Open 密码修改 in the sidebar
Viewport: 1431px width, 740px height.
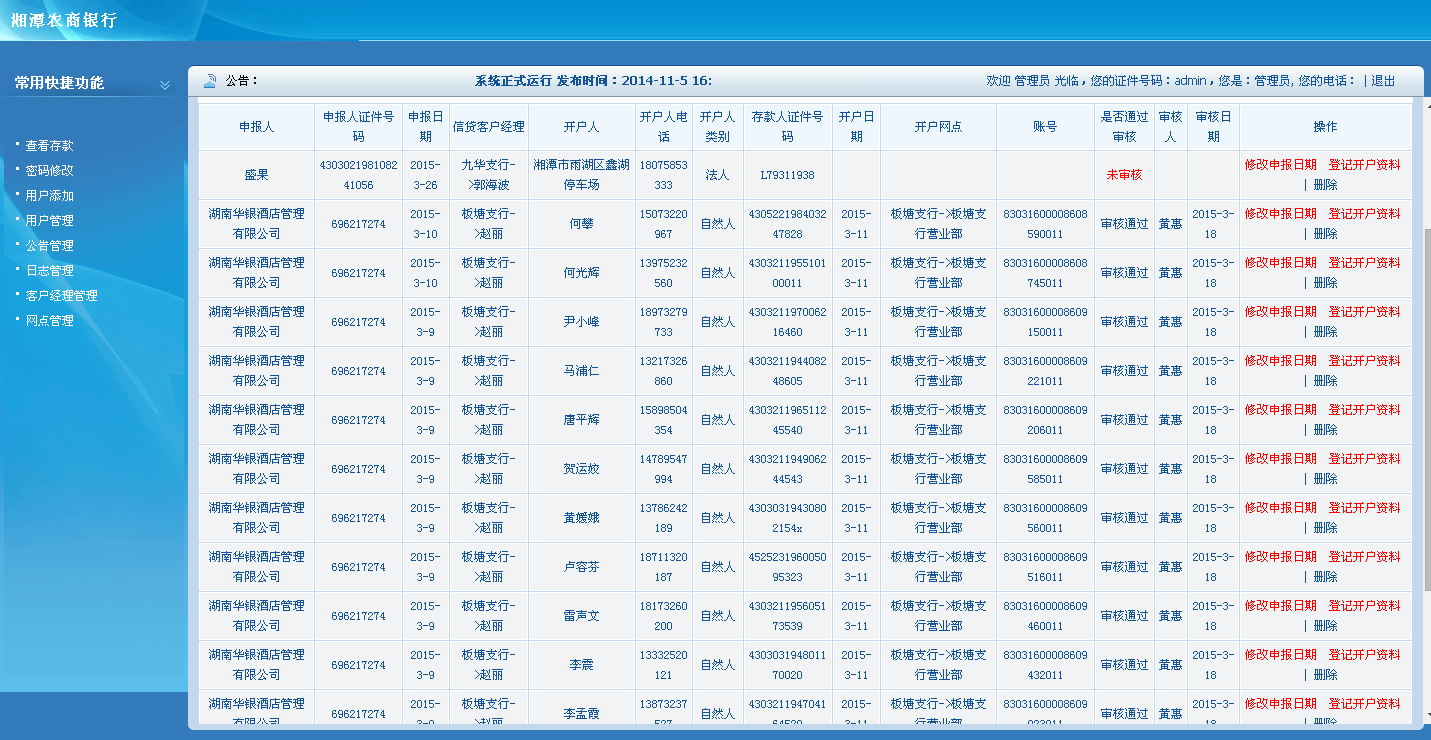[49, 171]
